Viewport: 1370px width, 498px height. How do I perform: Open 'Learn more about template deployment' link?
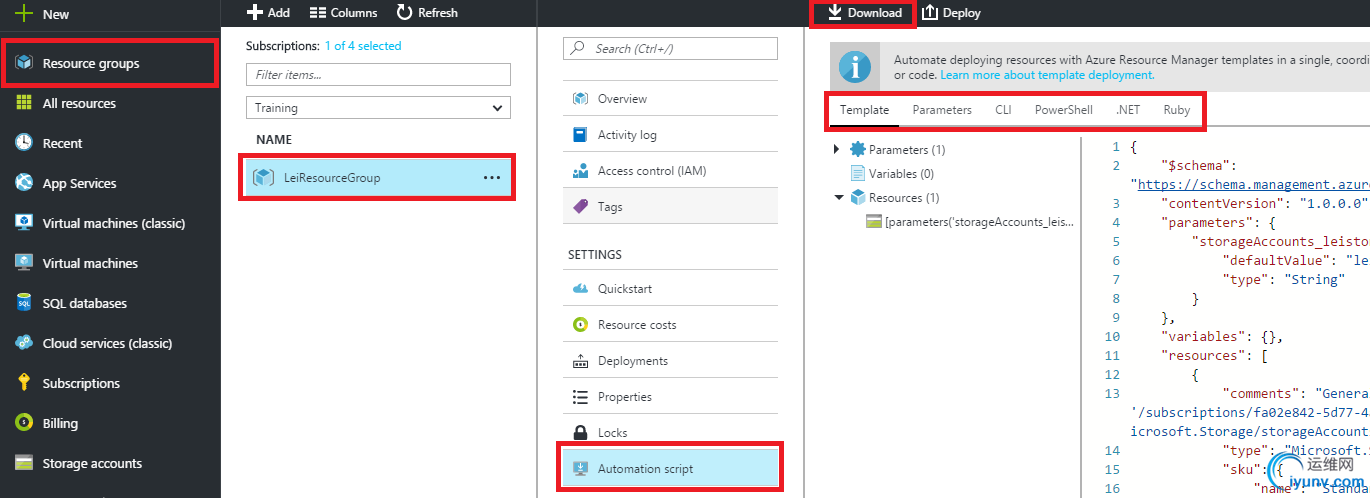click(1047, 75)
